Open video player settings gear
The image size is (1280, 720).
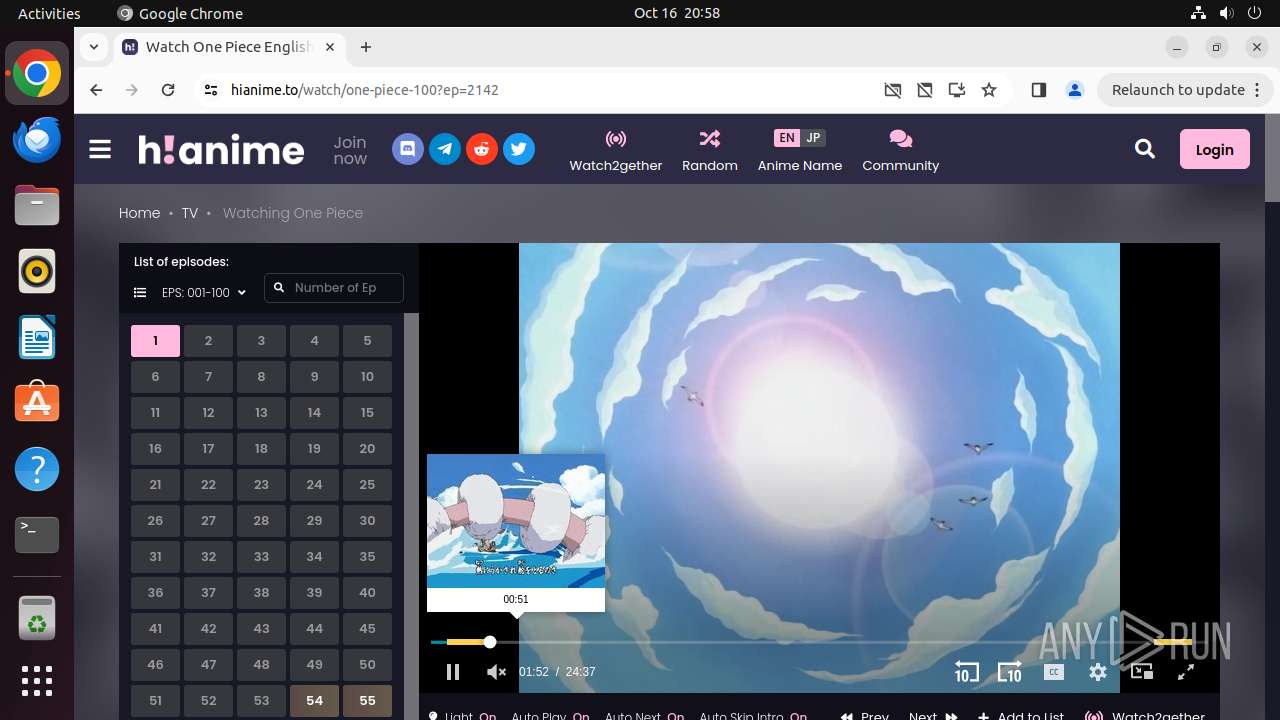tap(1098, 672)
